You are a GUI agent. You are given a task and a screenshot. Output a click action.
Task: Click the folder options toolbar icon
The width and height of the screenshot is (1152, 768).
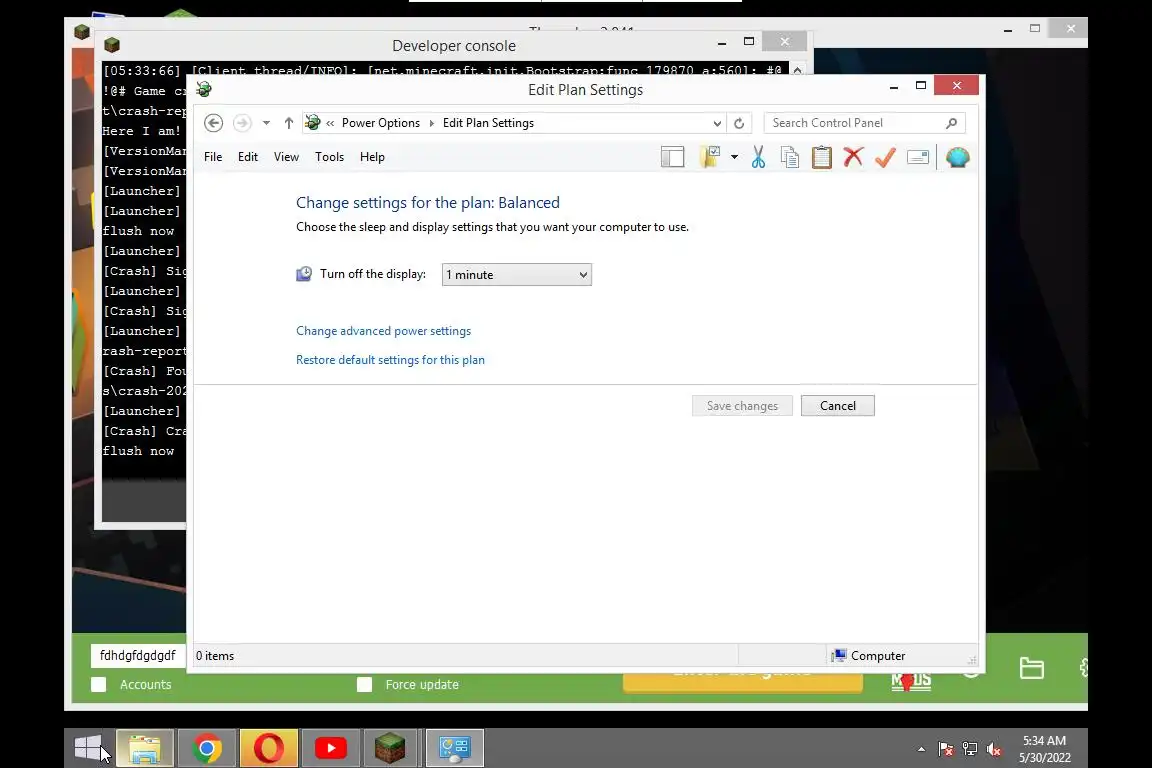click(x=710, y=157)
